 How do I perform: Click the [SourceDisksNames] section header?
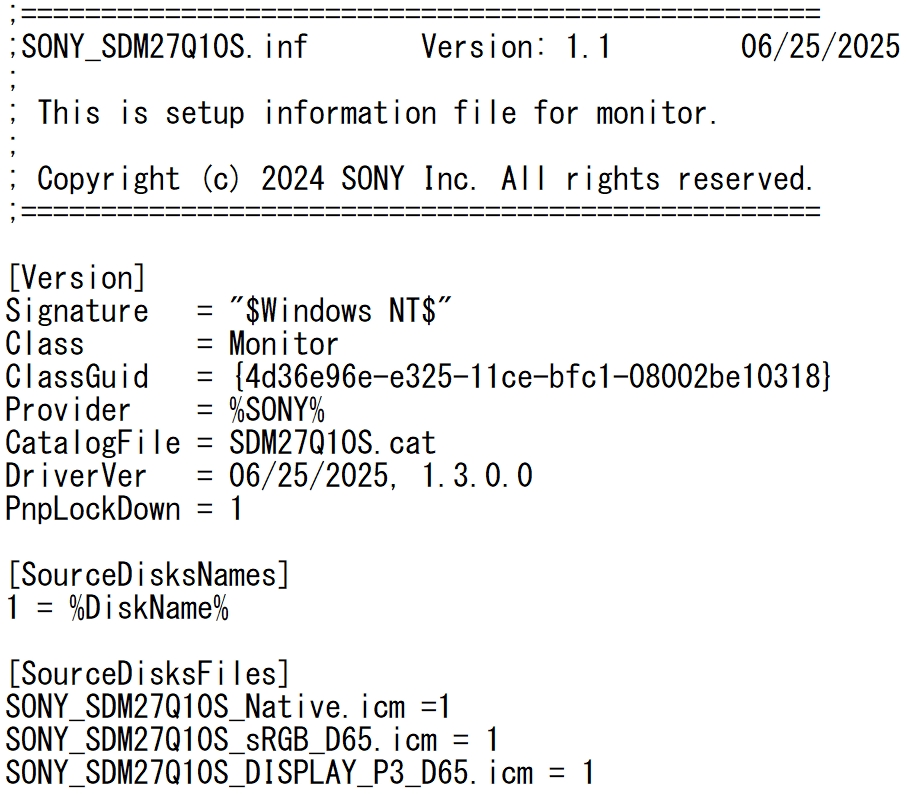pos(148,575)
